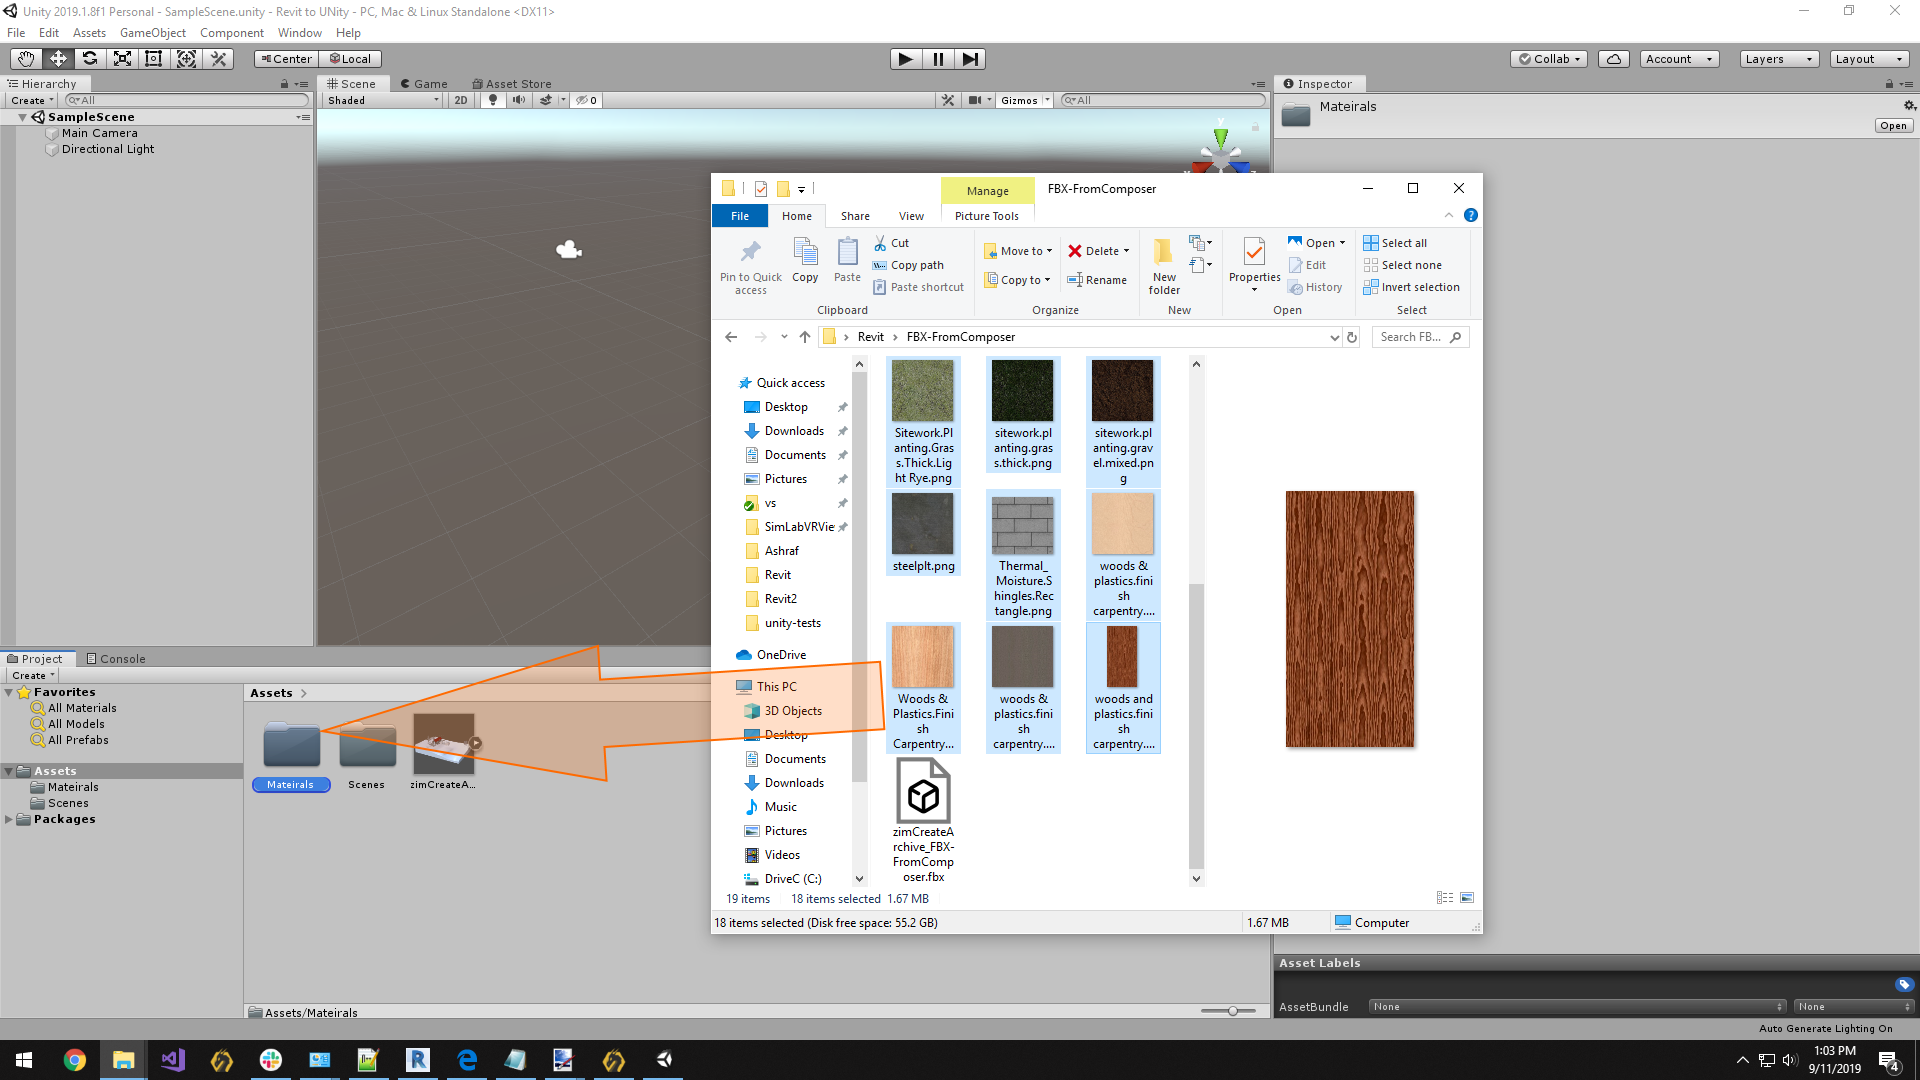Screen dimensions: 1920x1080
Task: Select the Move tool in Unity toolbar
Action: pyautogui.click(x=58, y=59)
